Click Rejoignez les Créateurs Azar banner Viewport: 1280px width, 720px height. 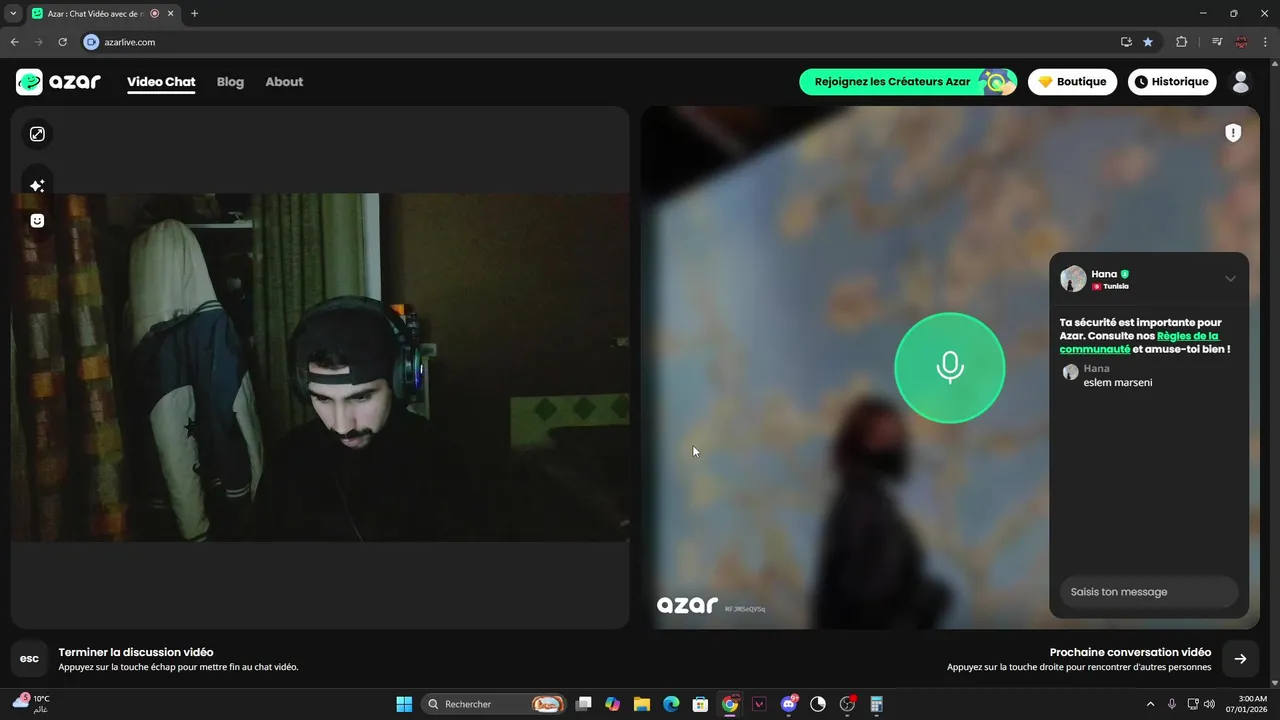pyautogui.click(x=908, y=82)
